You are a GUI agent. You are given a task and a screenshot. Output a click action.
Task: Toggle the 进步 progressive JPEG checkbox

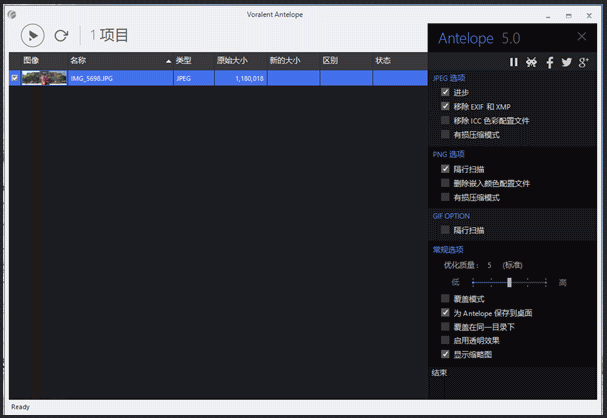pyautogui.click(x=445, y=92)
